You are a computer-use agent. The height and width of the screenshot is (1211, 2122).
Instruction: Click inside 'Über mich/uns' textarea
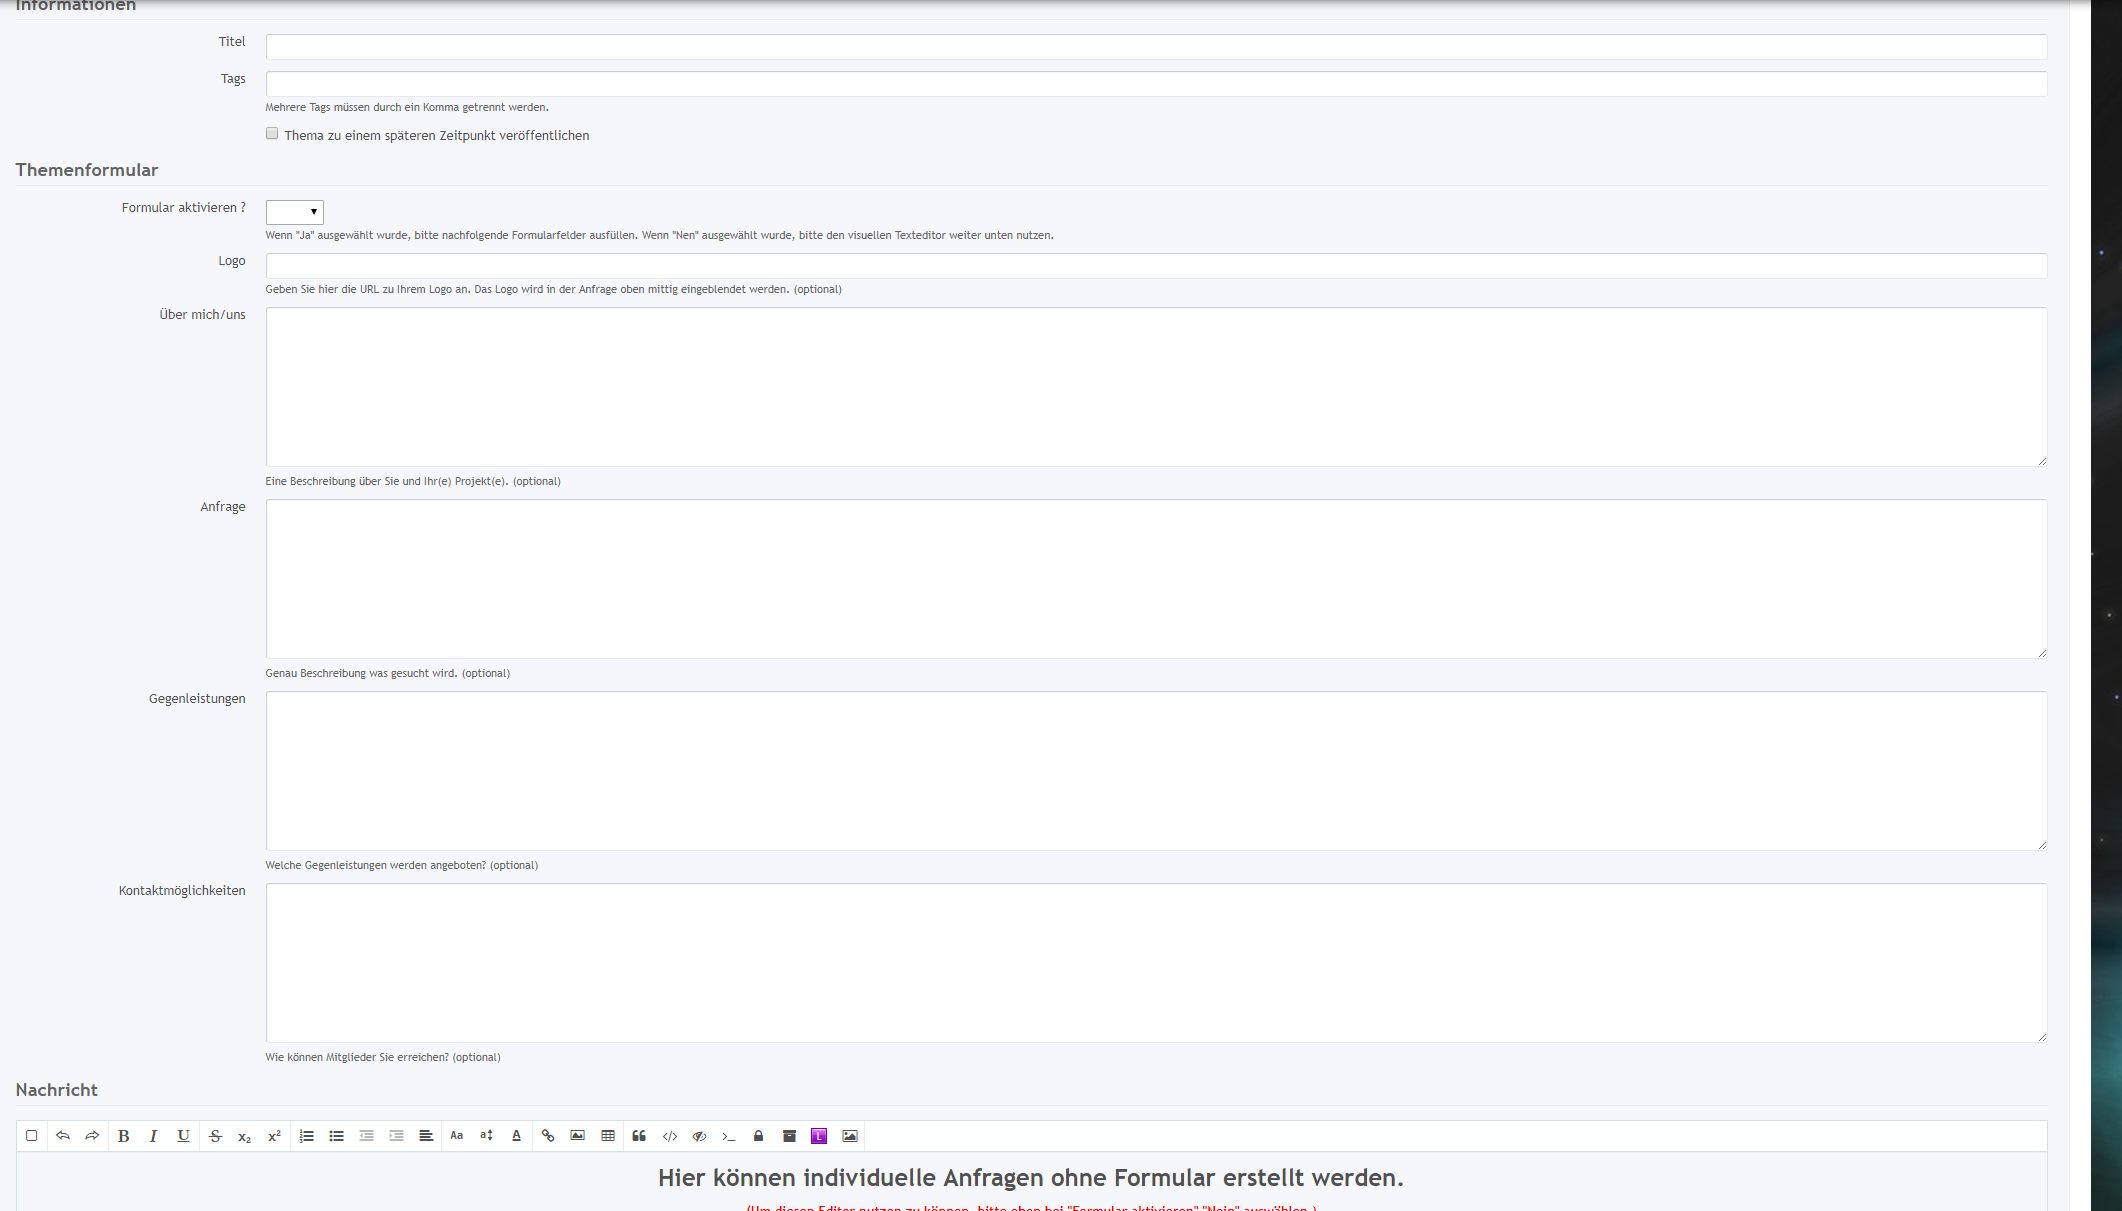click(x=1156, y=387)
